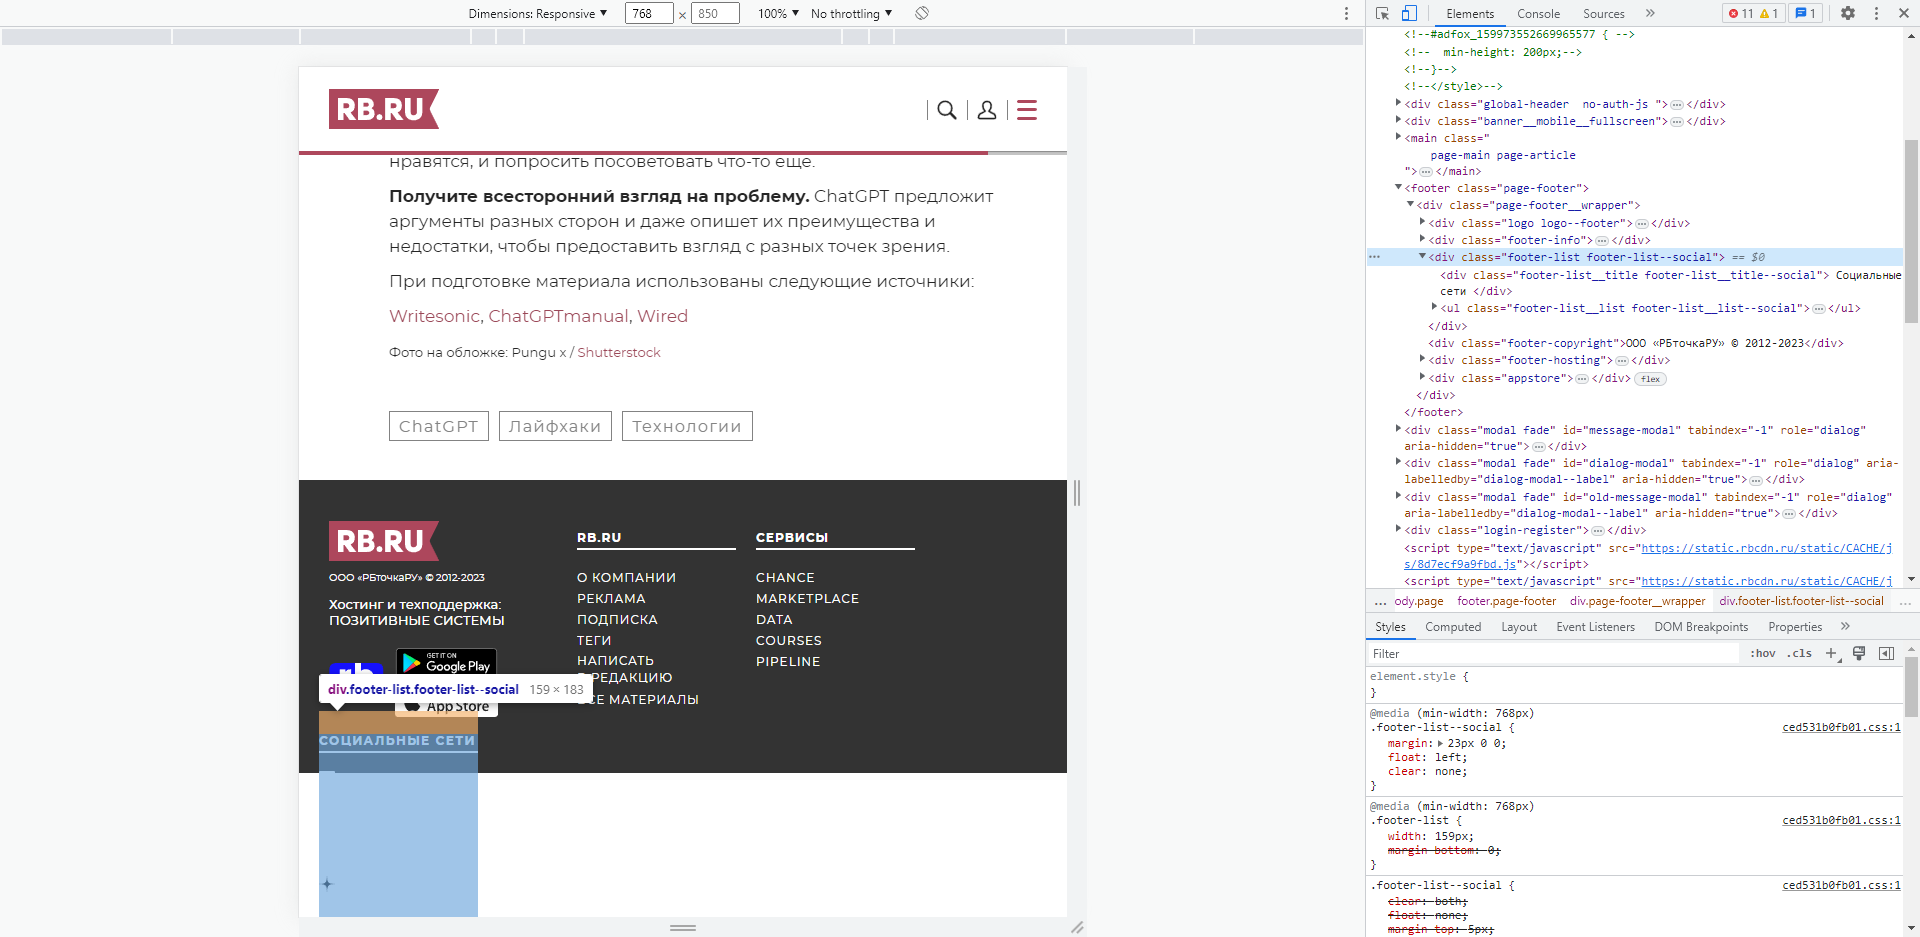The width and height of the screenshot is (1920, 937).
Task: Open DevTools settings gear
Action: [x=1849, y=14]
